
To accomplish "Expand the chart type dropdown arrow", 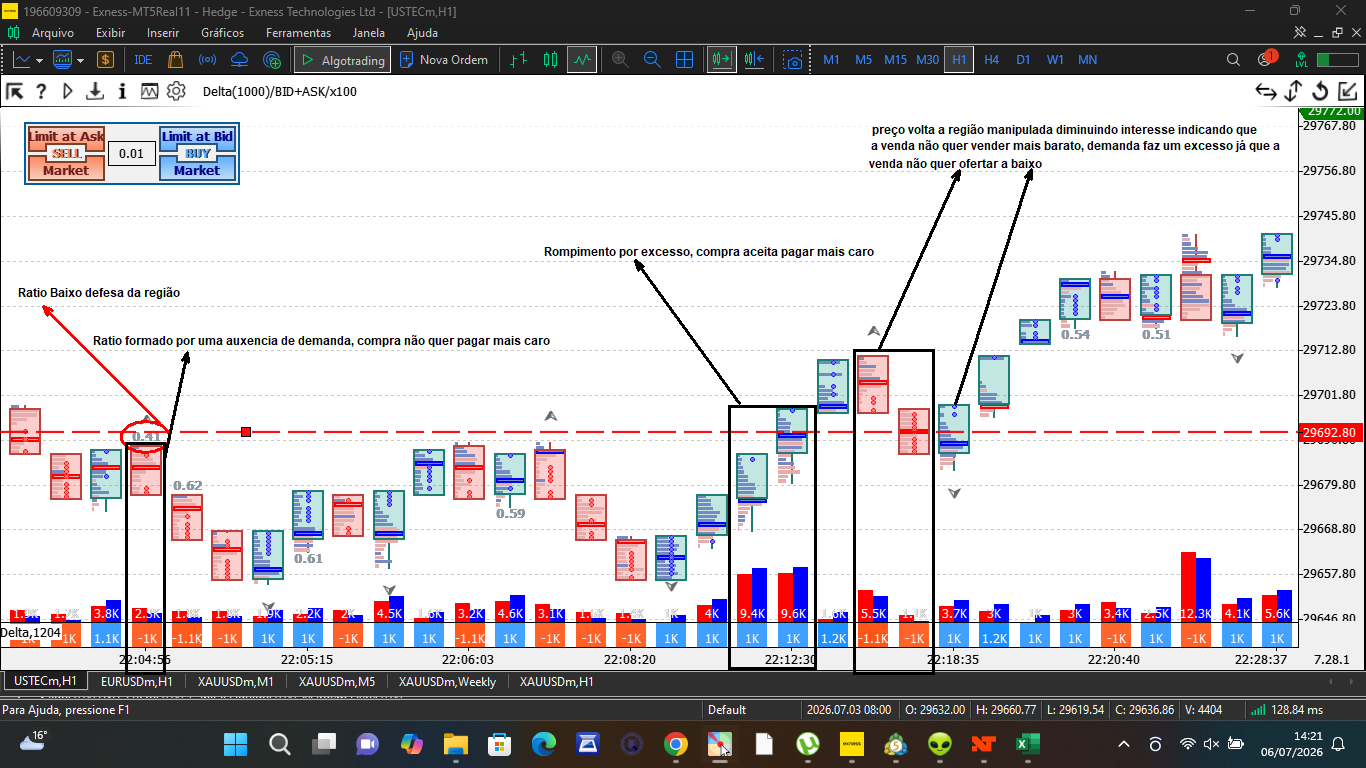I will 39,60.
